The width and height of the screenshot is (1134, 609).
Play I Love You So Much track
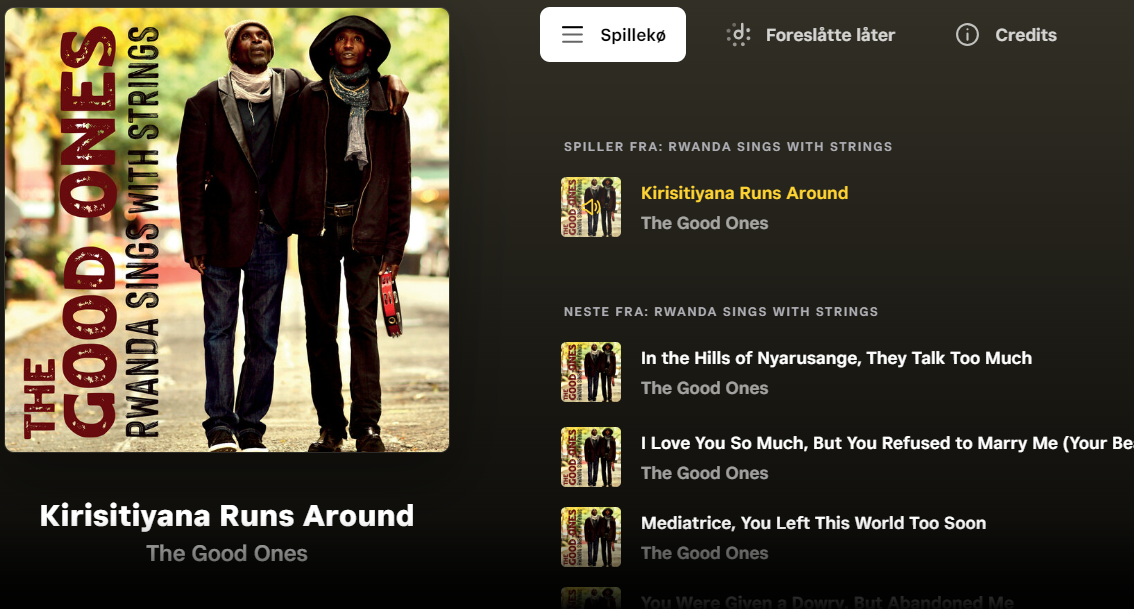(x=887, y=443)
